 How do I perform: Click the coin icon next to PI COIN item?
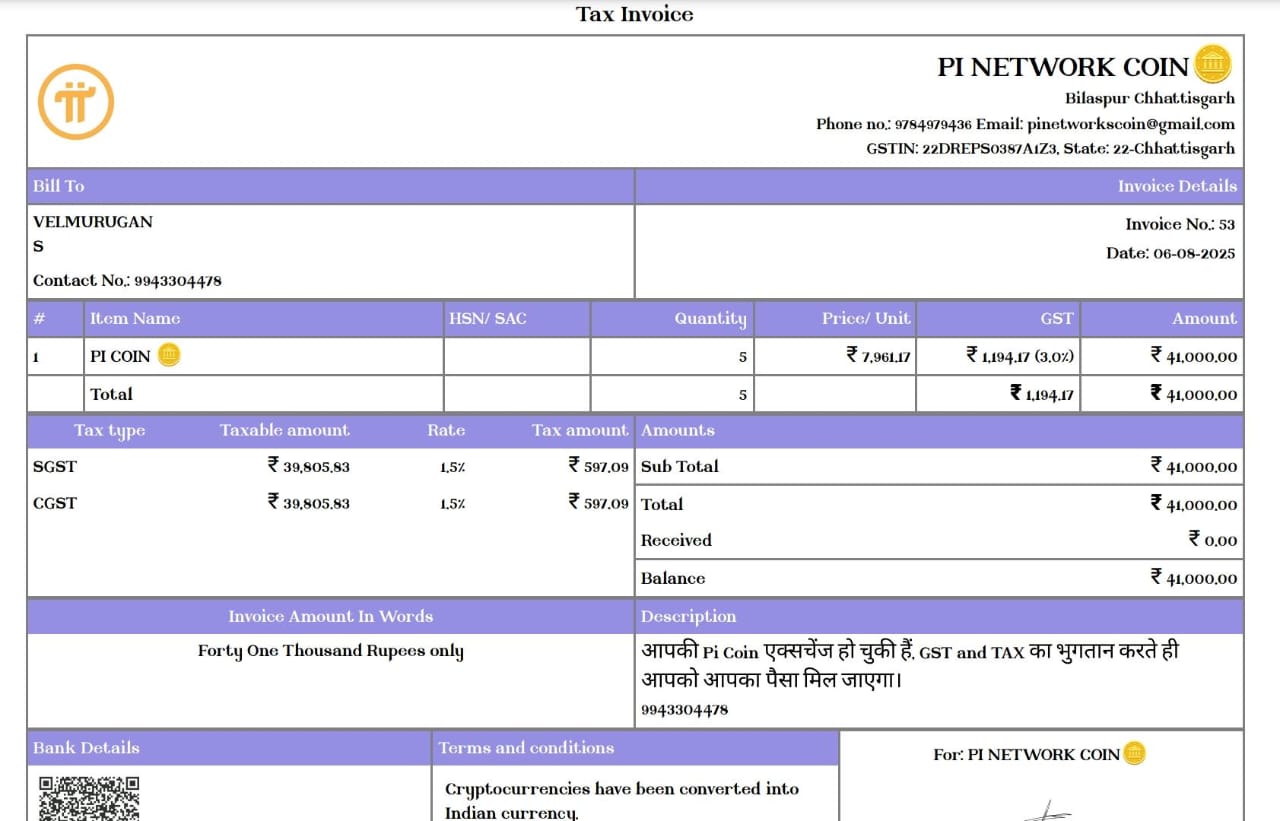click(169, 354)
